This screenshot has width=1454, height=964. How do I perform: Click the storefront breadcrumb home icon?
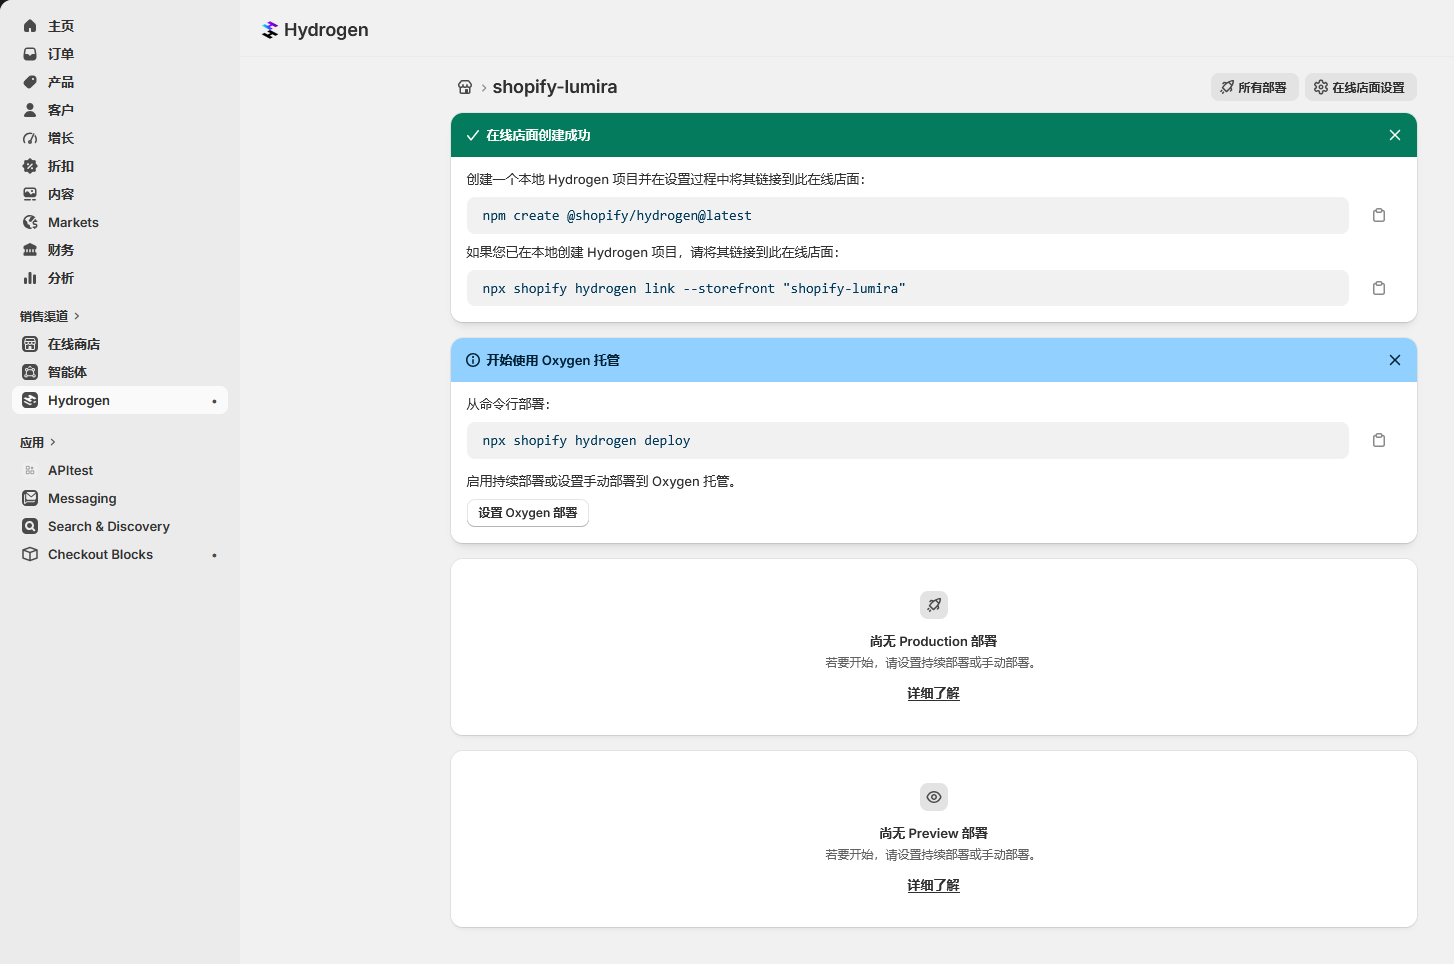(465, 87)
